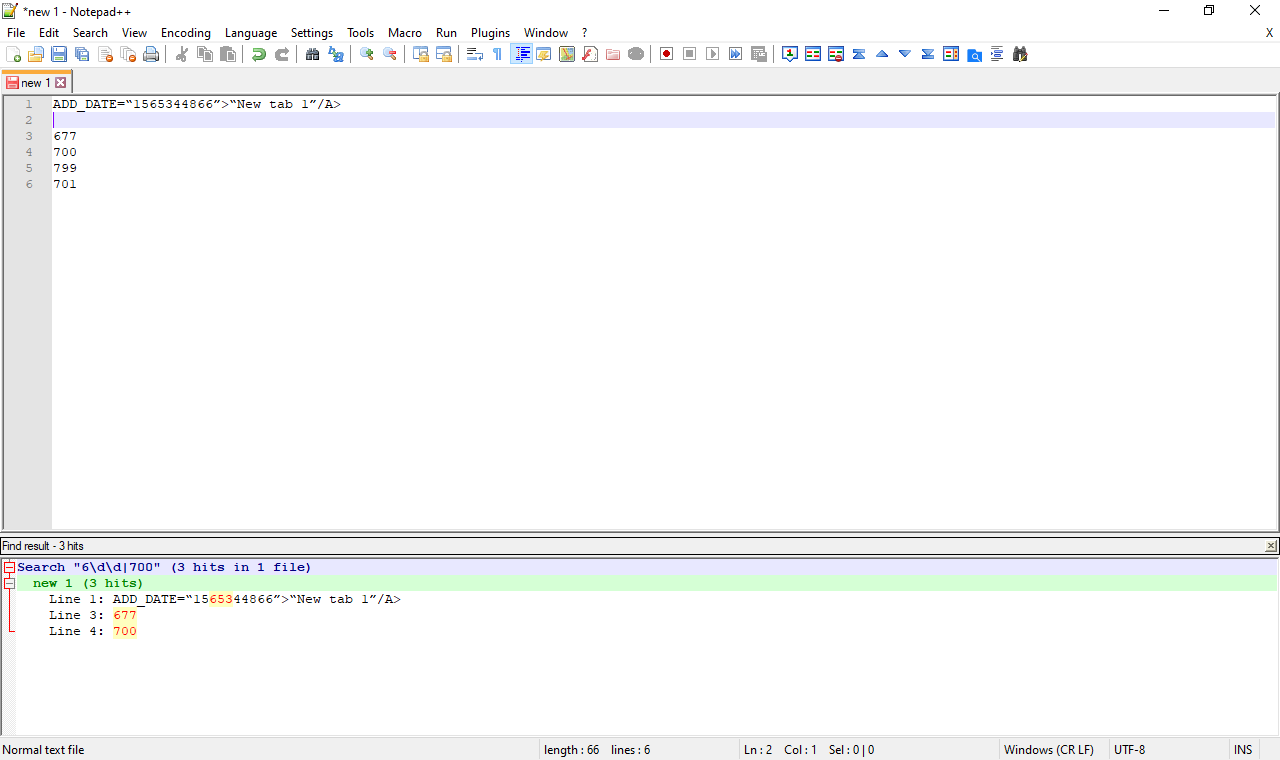The width and height of the screenshot is (1280, 760).
Task: Click the binoculars with pencil icon
Action: tap(1020, 54)
